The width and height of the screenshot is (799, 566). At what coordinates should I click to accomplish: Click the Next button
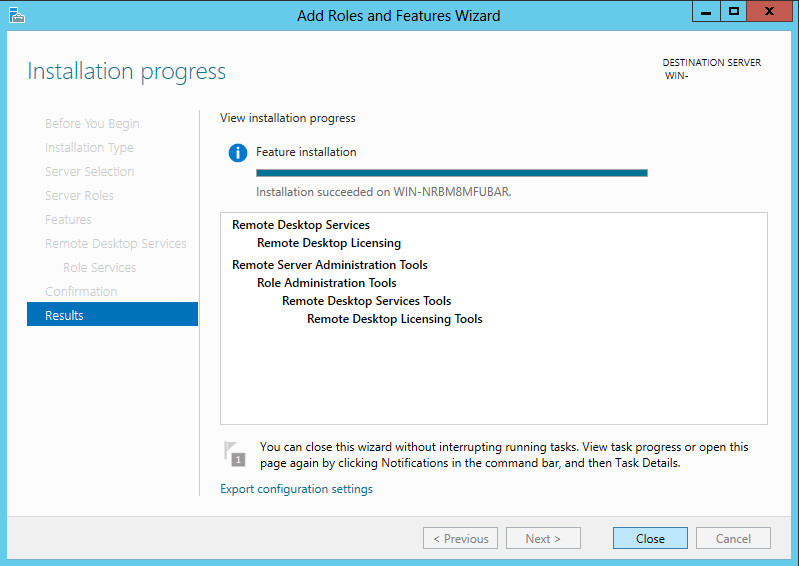pyautogui.click(x=543, y=538)
